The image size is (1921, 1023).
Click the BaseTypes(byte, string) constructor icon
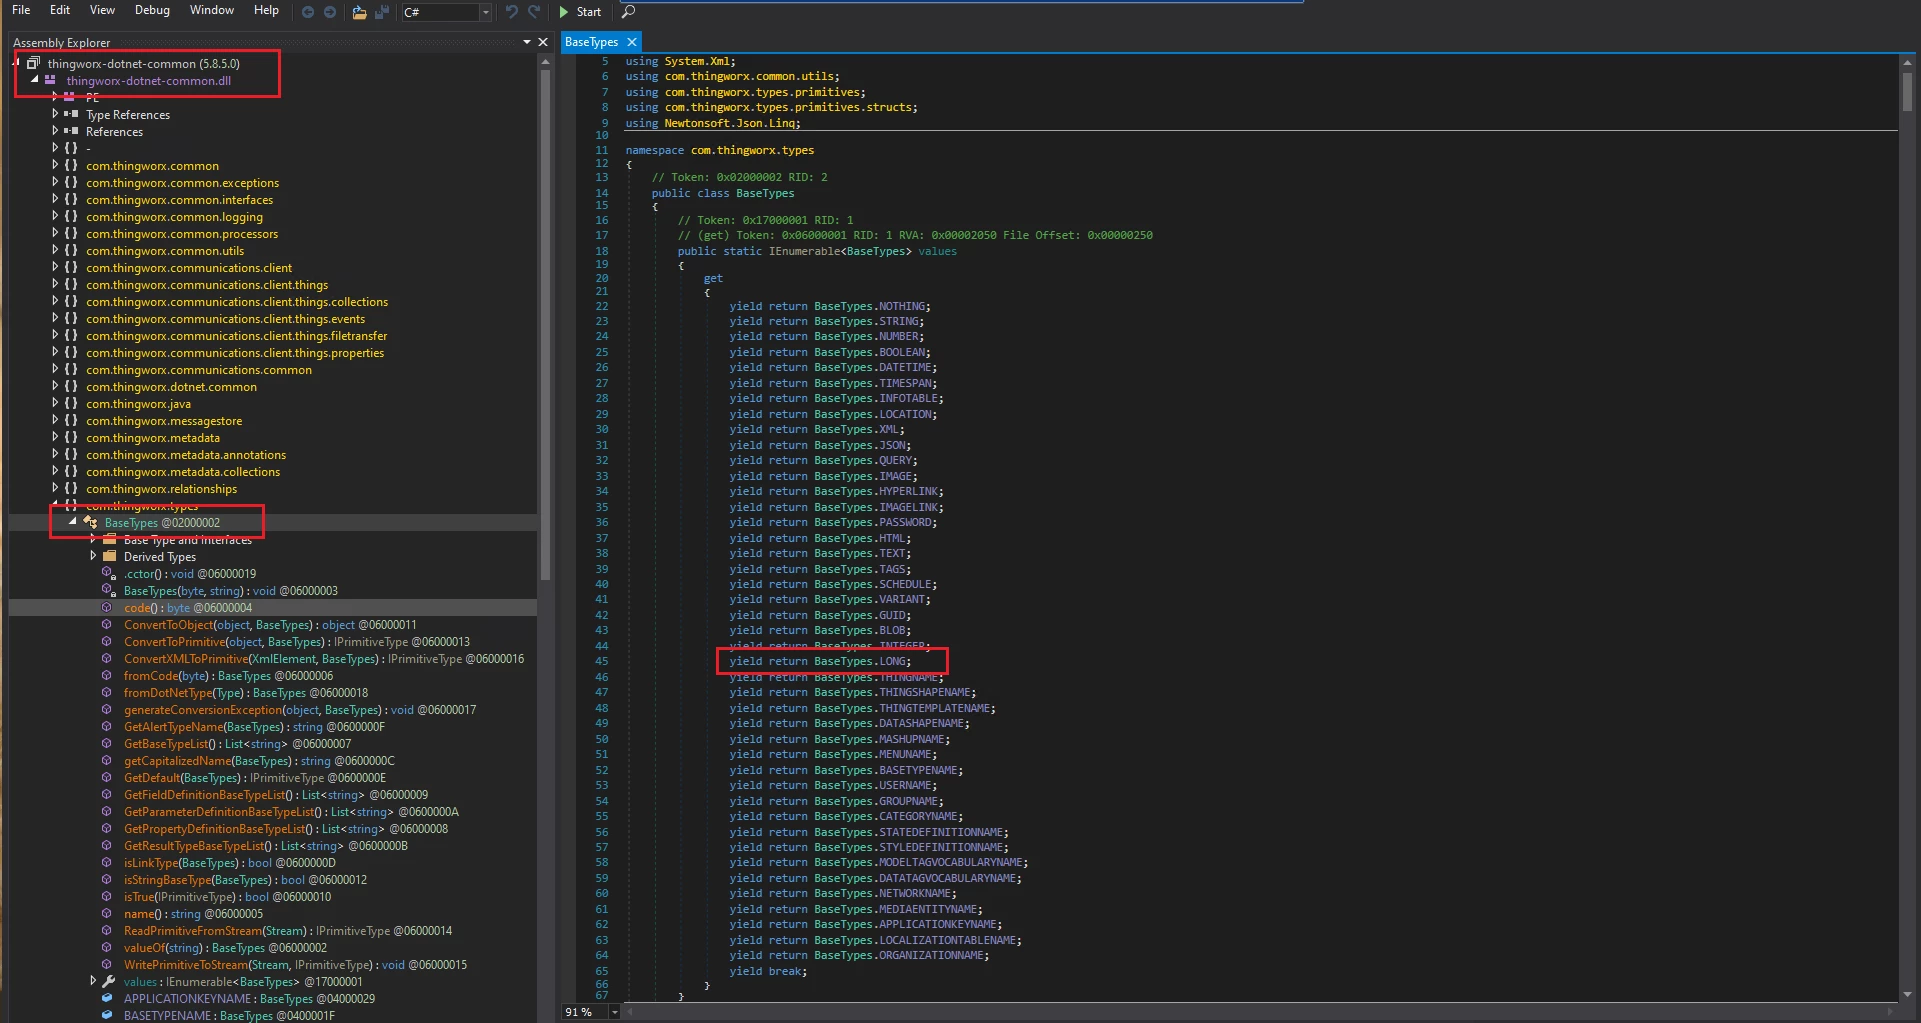pos(108,590)
